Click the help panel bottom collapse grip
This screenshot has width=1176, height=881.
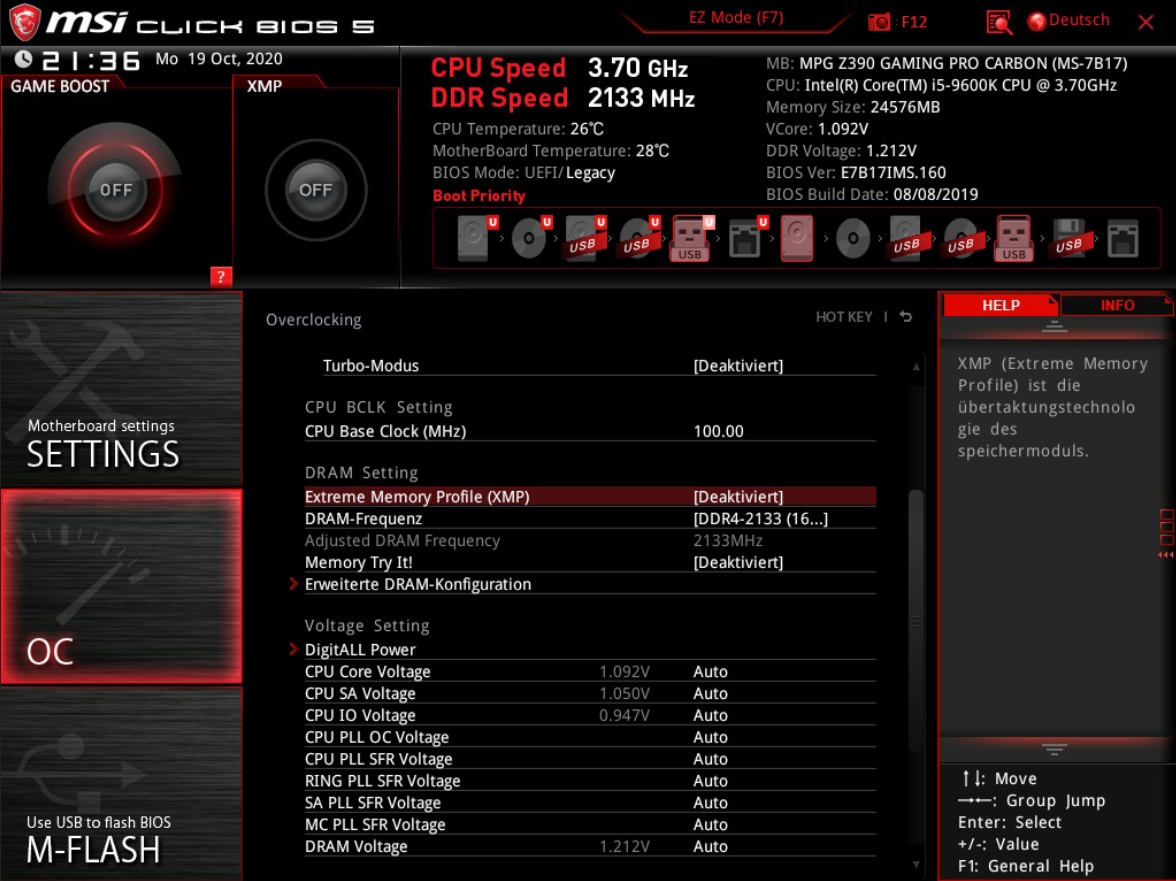[1054, 749]
